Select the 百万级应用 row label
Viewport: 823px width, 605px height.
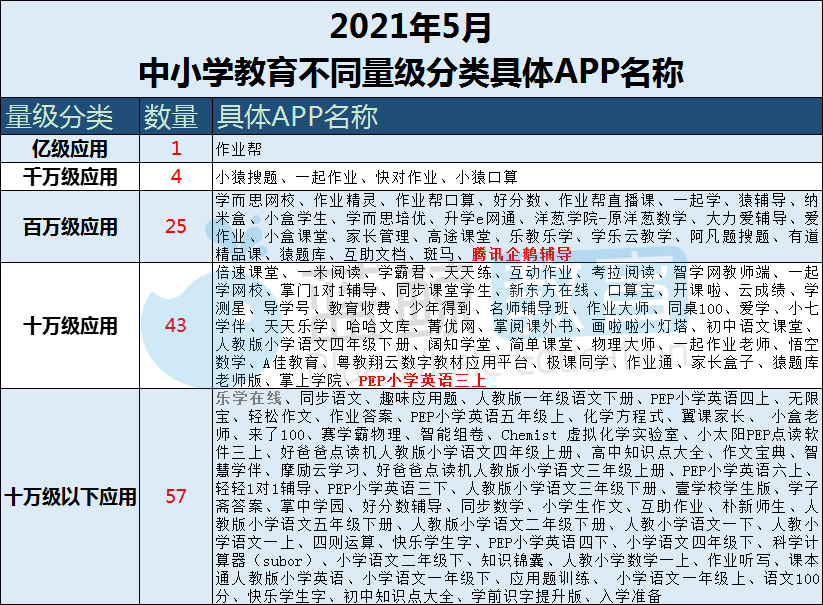(70, 227)
